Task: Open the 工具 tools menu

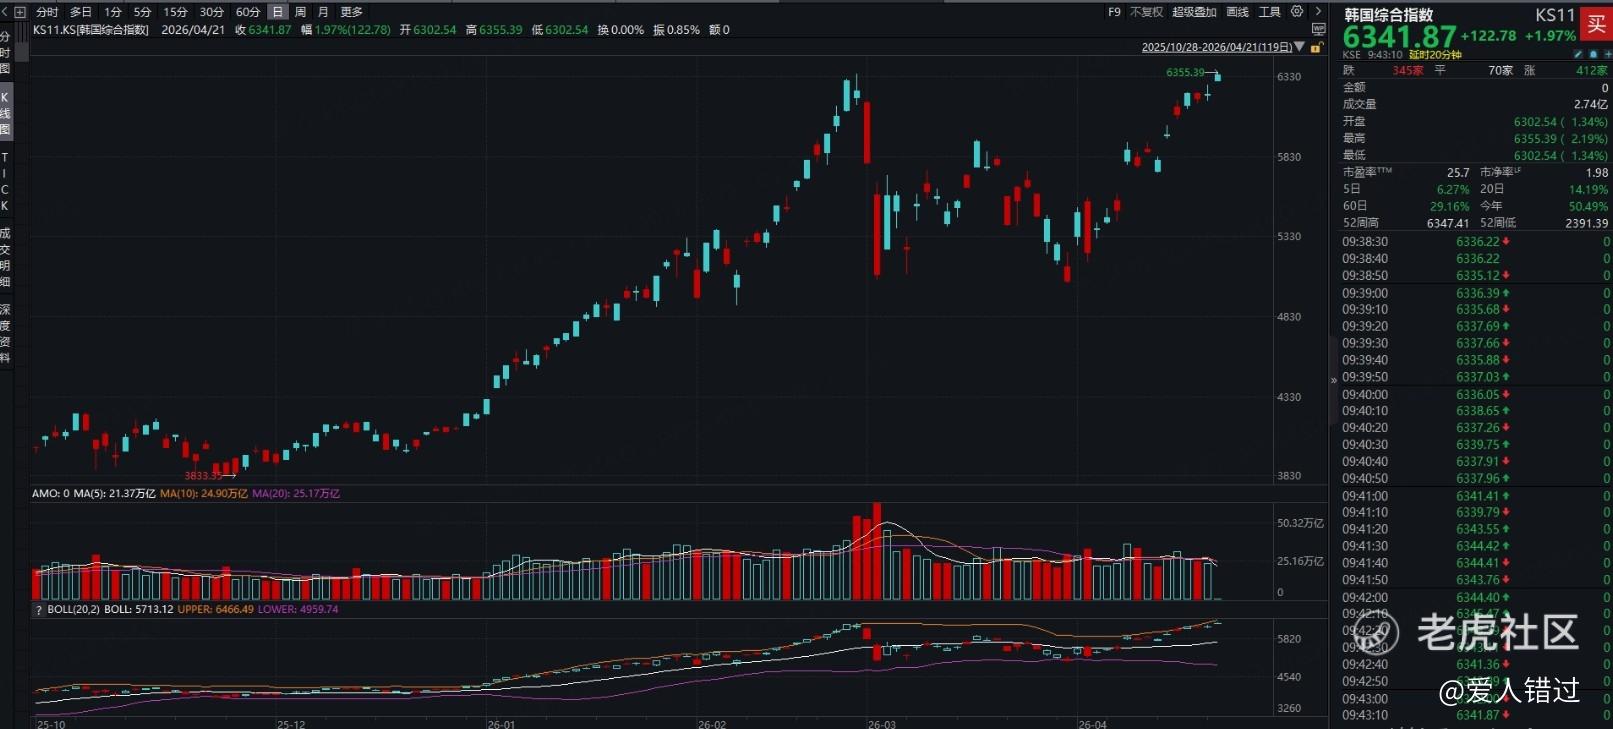Action: point(1270,12)
